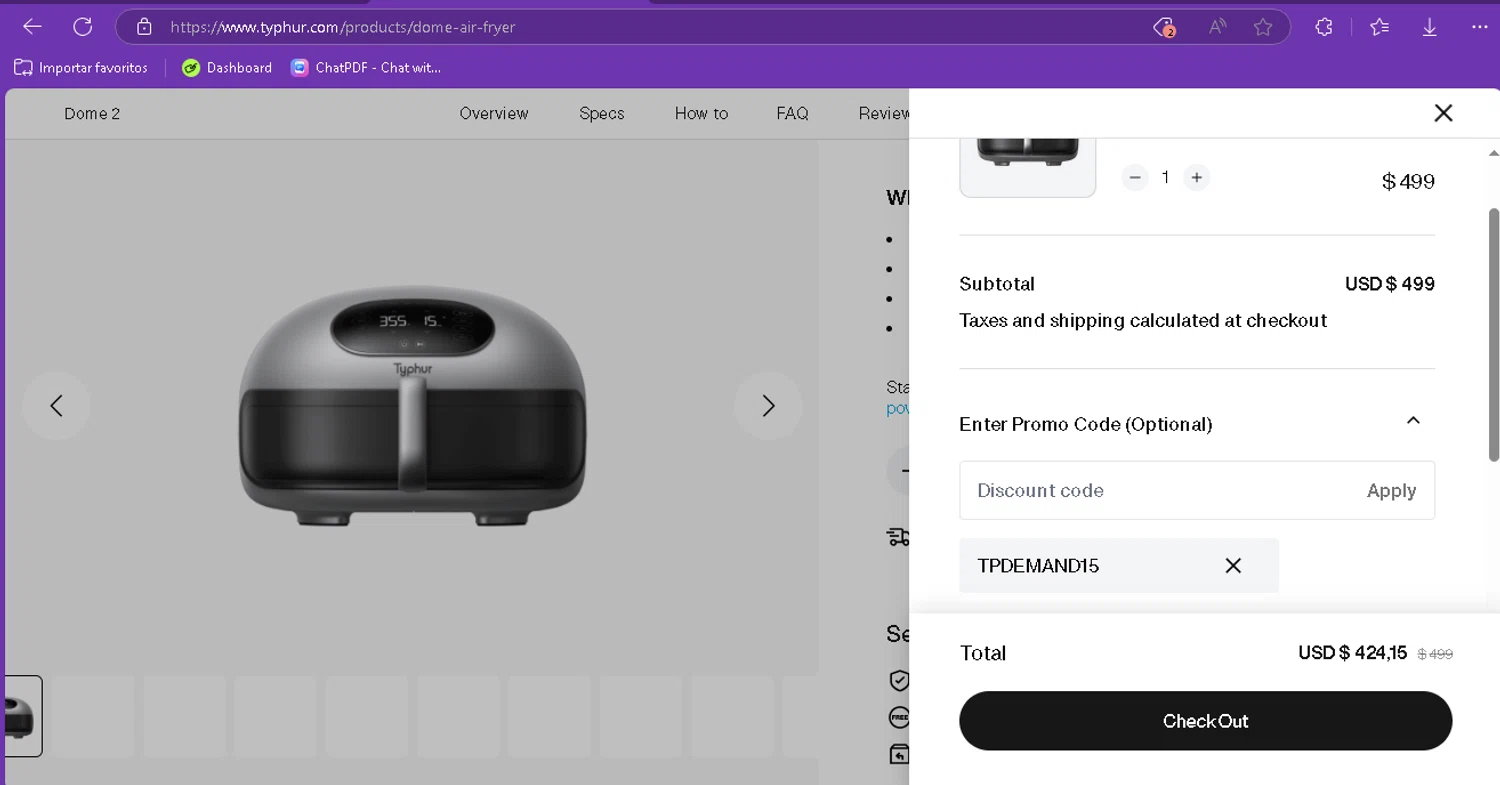Screen dimensions: 1500x785
Task: Click the cart item product thumbnail
Action: point(1028,166)
